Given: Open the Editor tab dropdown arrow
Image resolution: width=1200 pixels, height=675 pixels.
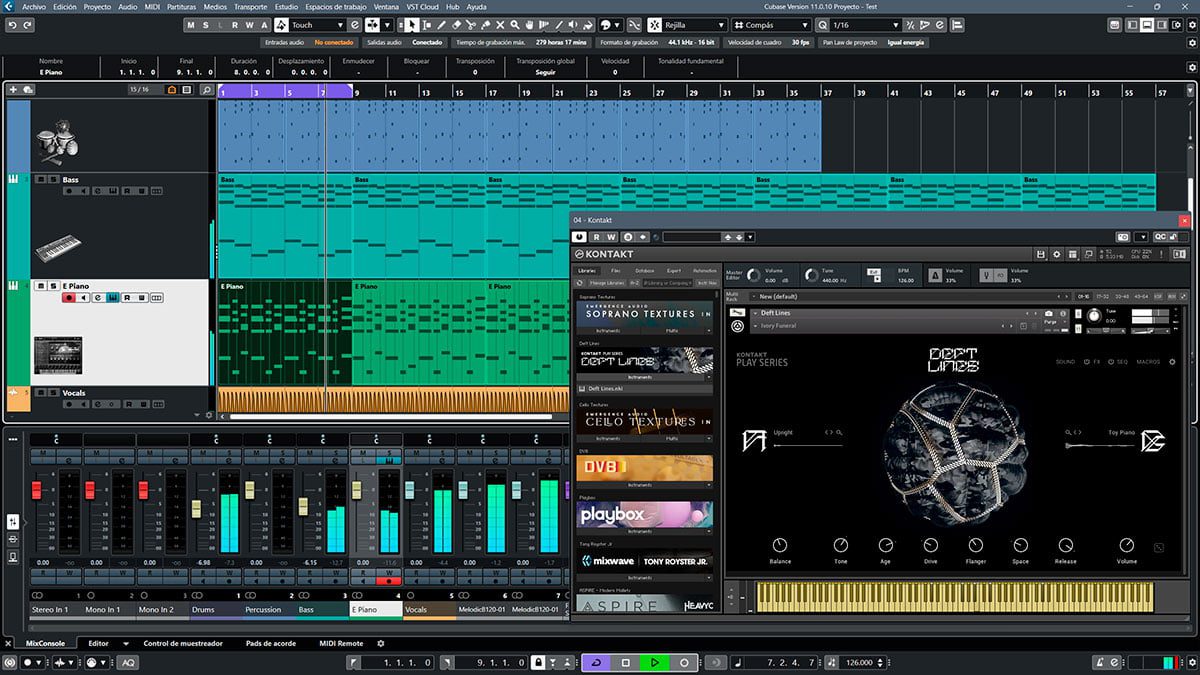Looking at the screenshot, I should (126, 644).
